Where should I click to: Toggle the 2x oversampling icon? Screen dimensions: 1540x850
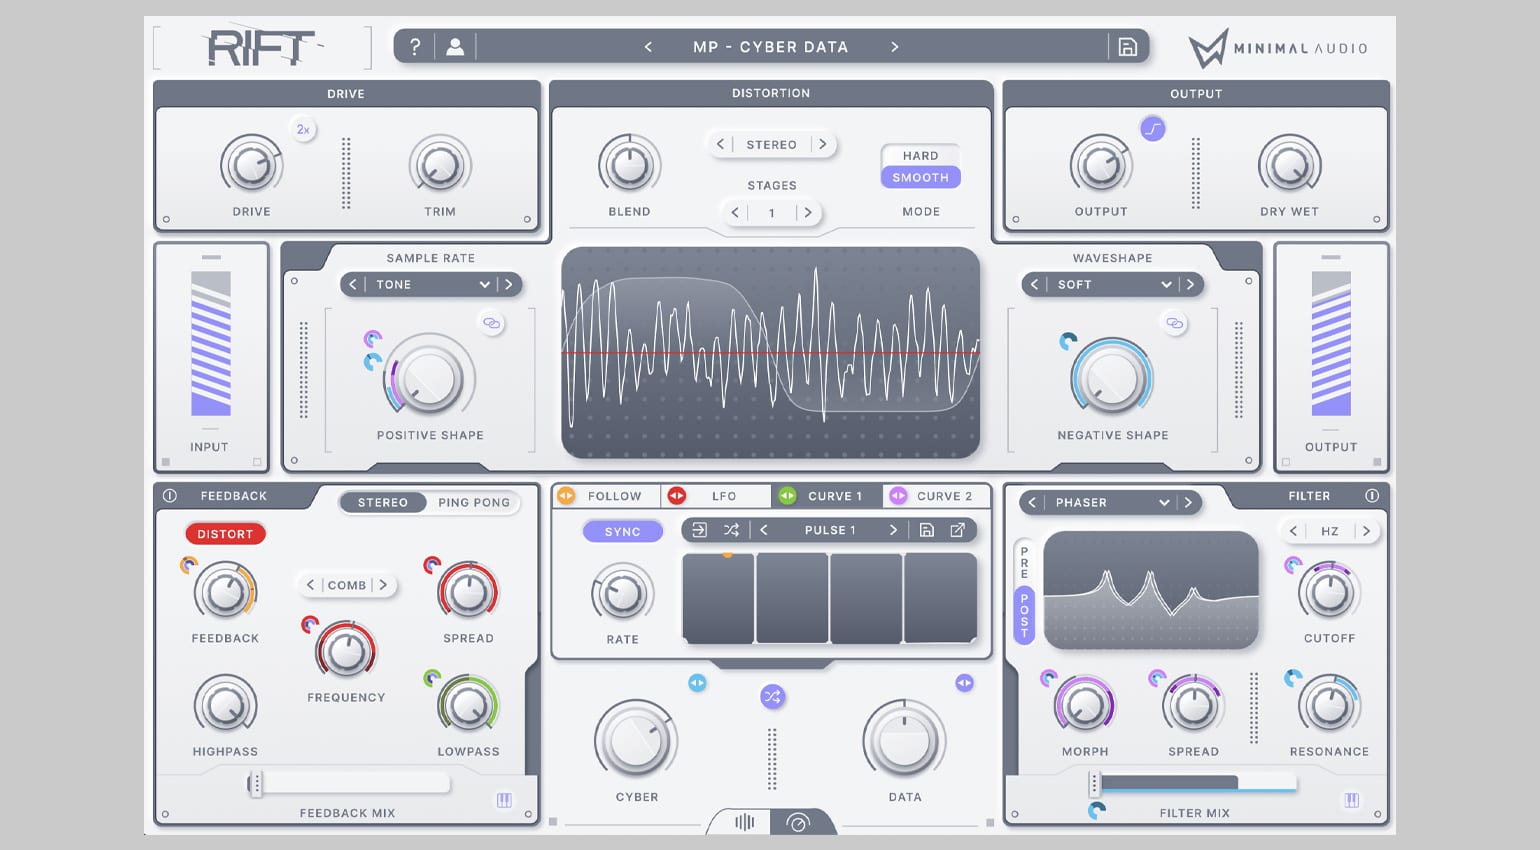(x=303, y=129)
